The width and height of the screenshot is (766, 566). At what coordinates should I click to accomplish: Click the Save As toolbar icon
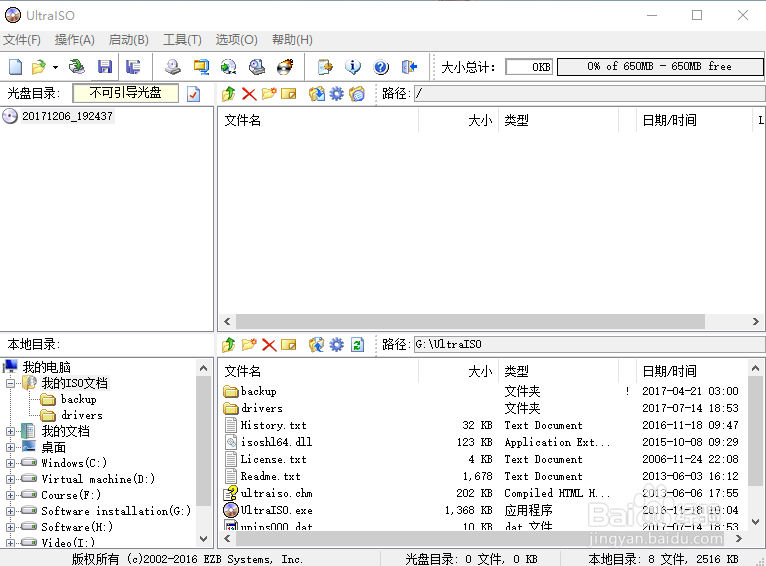point(132,67)
